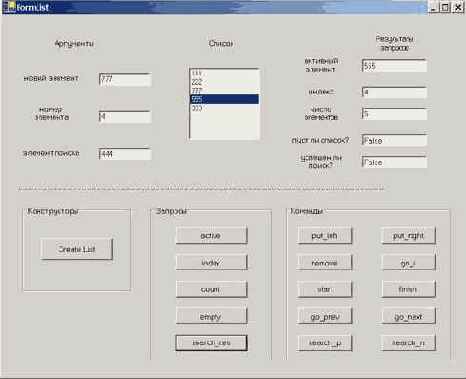466x379 pixels.
Task: Click the search_next button in Команды group
Action: pyautogui.click(x=408, y=343)
